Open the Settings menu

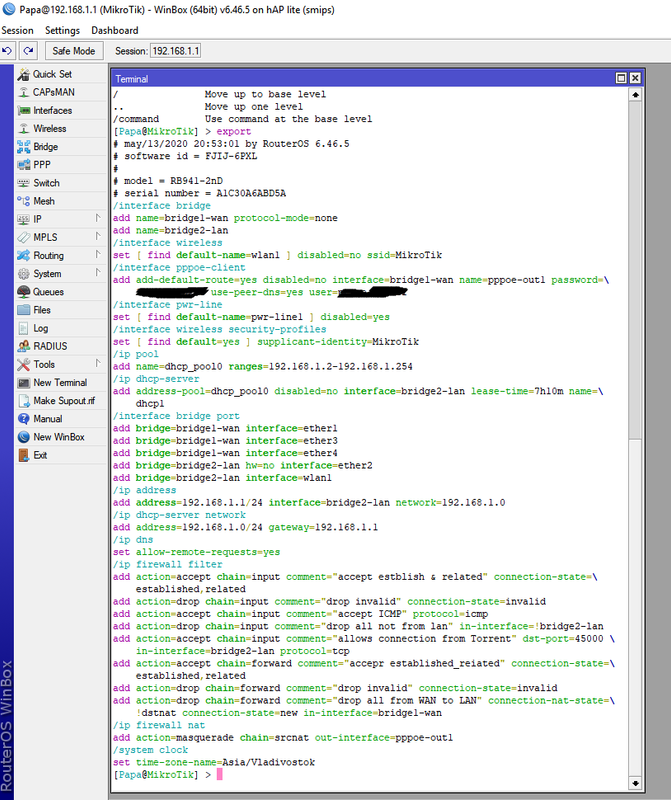(x=62, y=31)
